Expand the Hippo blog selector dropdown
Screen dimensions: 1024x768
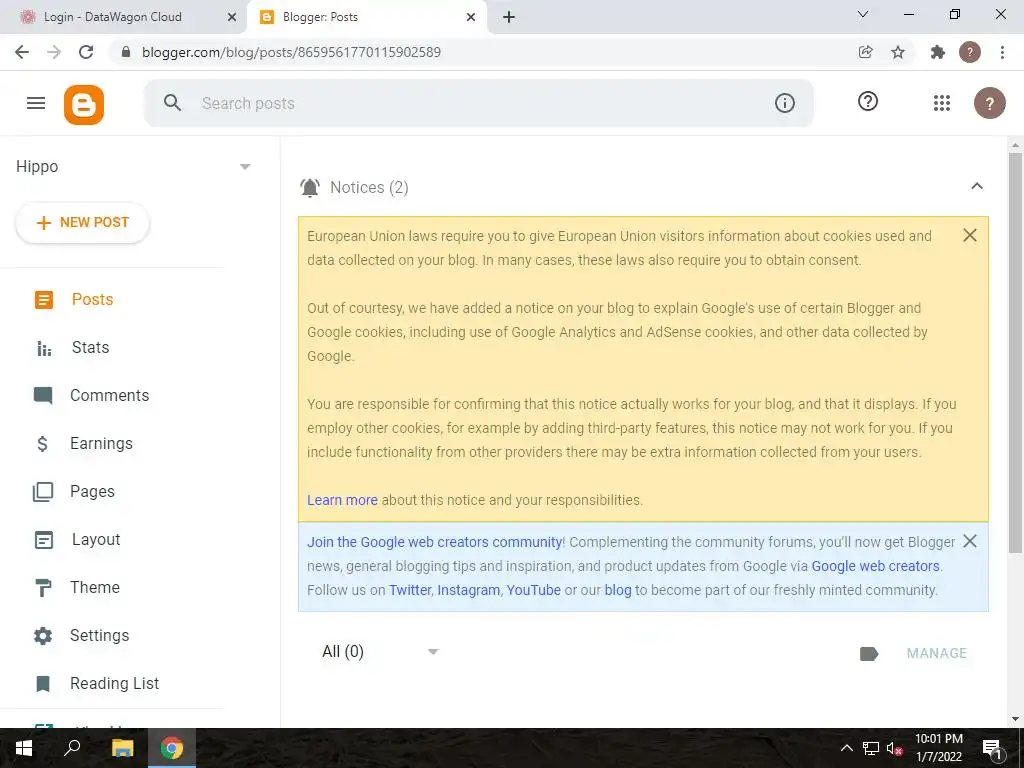coord(246,167)
